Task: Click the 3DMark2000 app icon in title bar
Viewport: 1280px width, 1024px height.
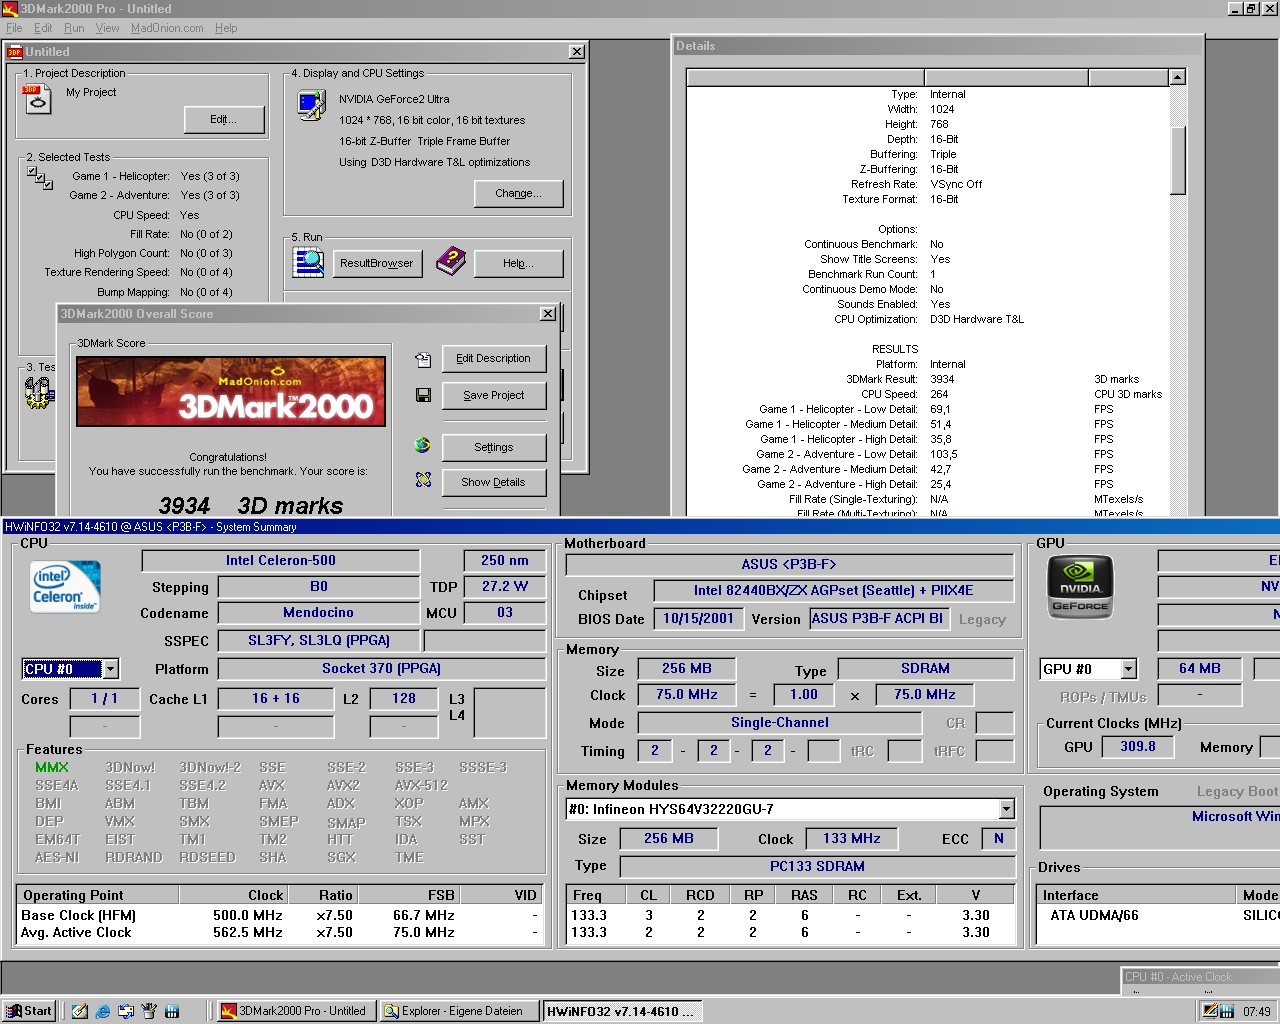Action: (10, 8)
